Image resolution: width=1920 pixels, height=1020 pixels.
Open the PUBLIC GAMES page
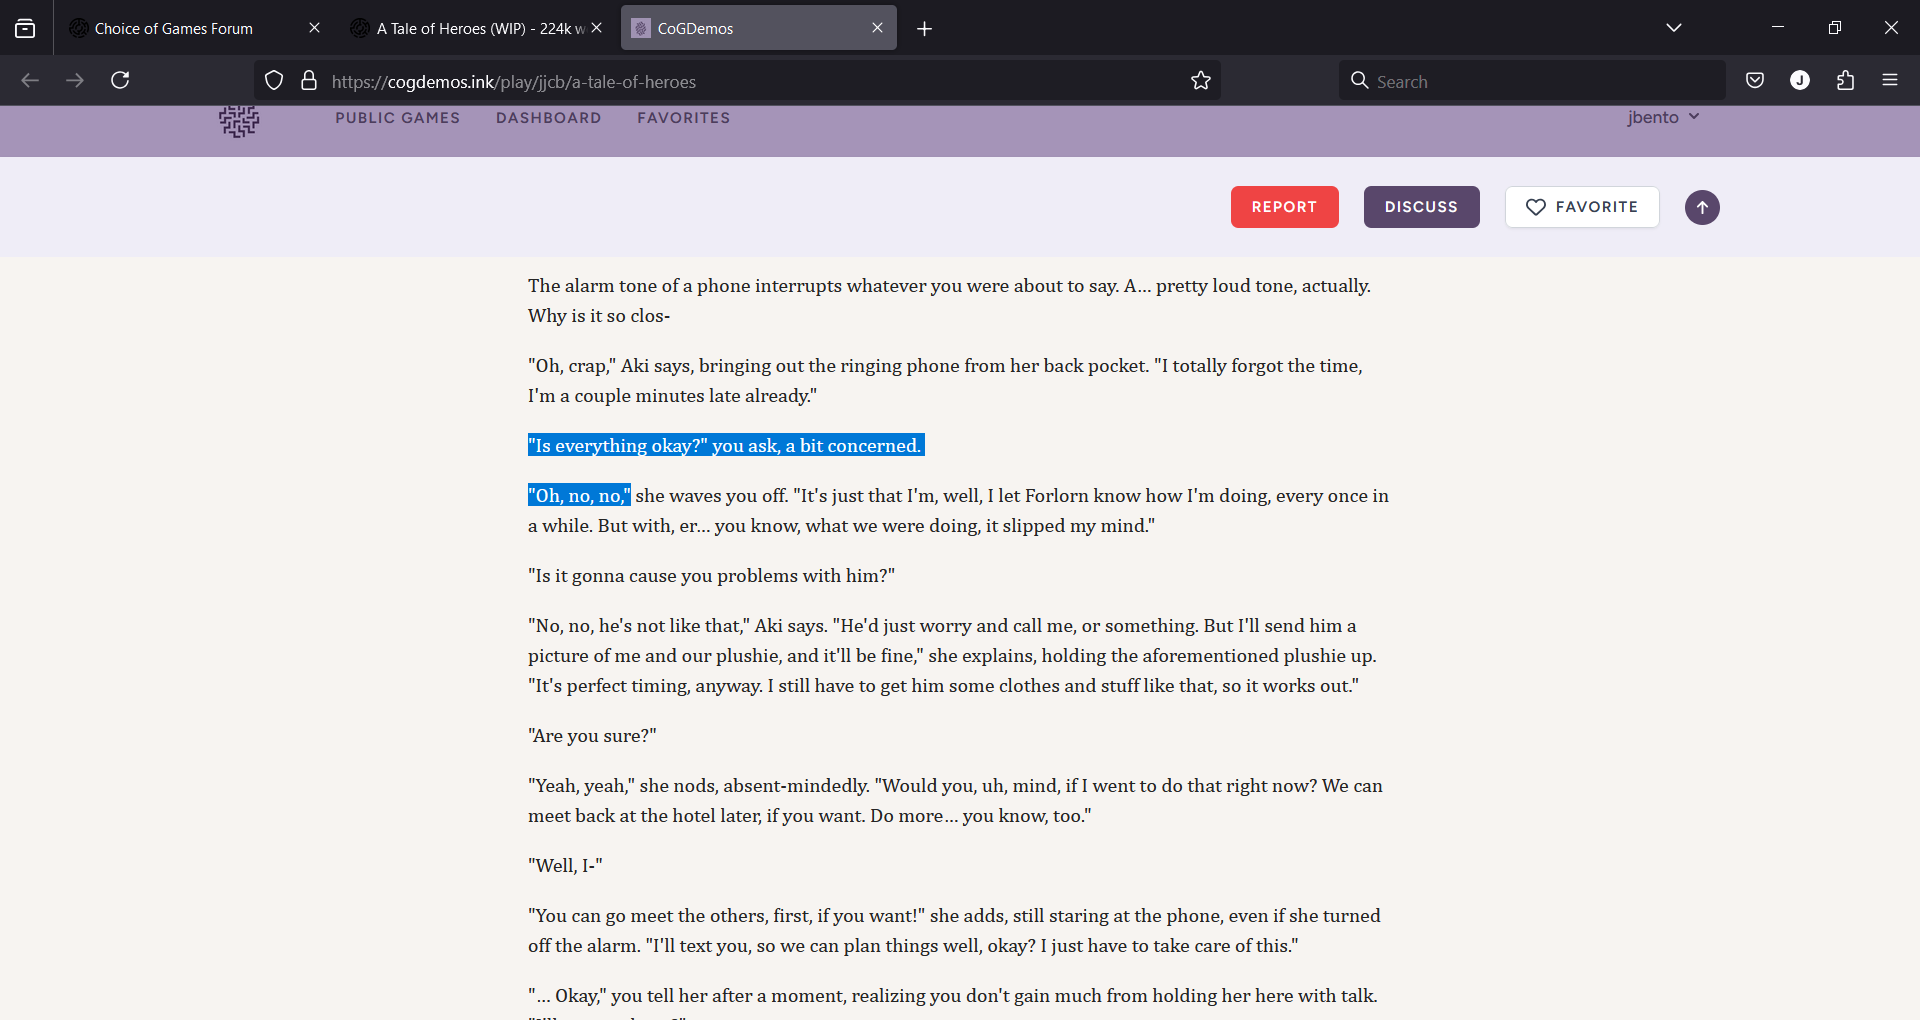coord(397,118)
